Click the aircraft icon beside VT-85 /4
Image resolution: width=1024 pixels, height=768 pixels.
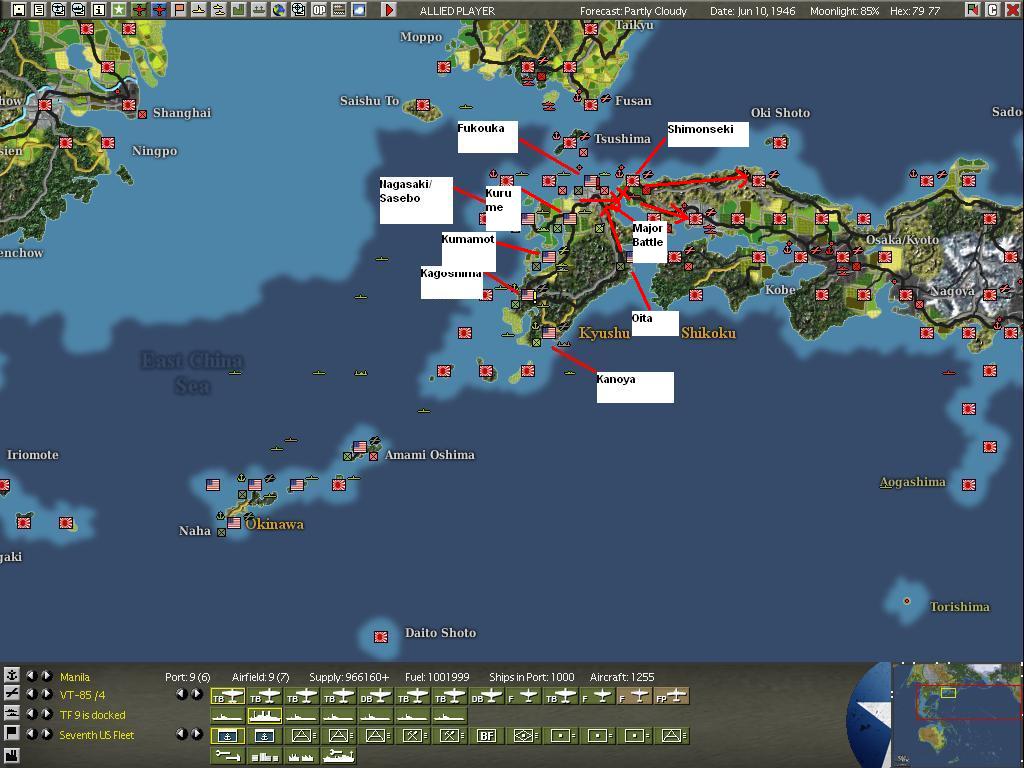[11, 694]
